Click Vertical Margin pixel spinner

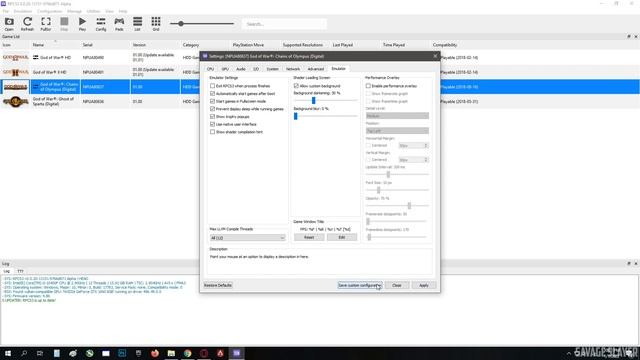413,160
